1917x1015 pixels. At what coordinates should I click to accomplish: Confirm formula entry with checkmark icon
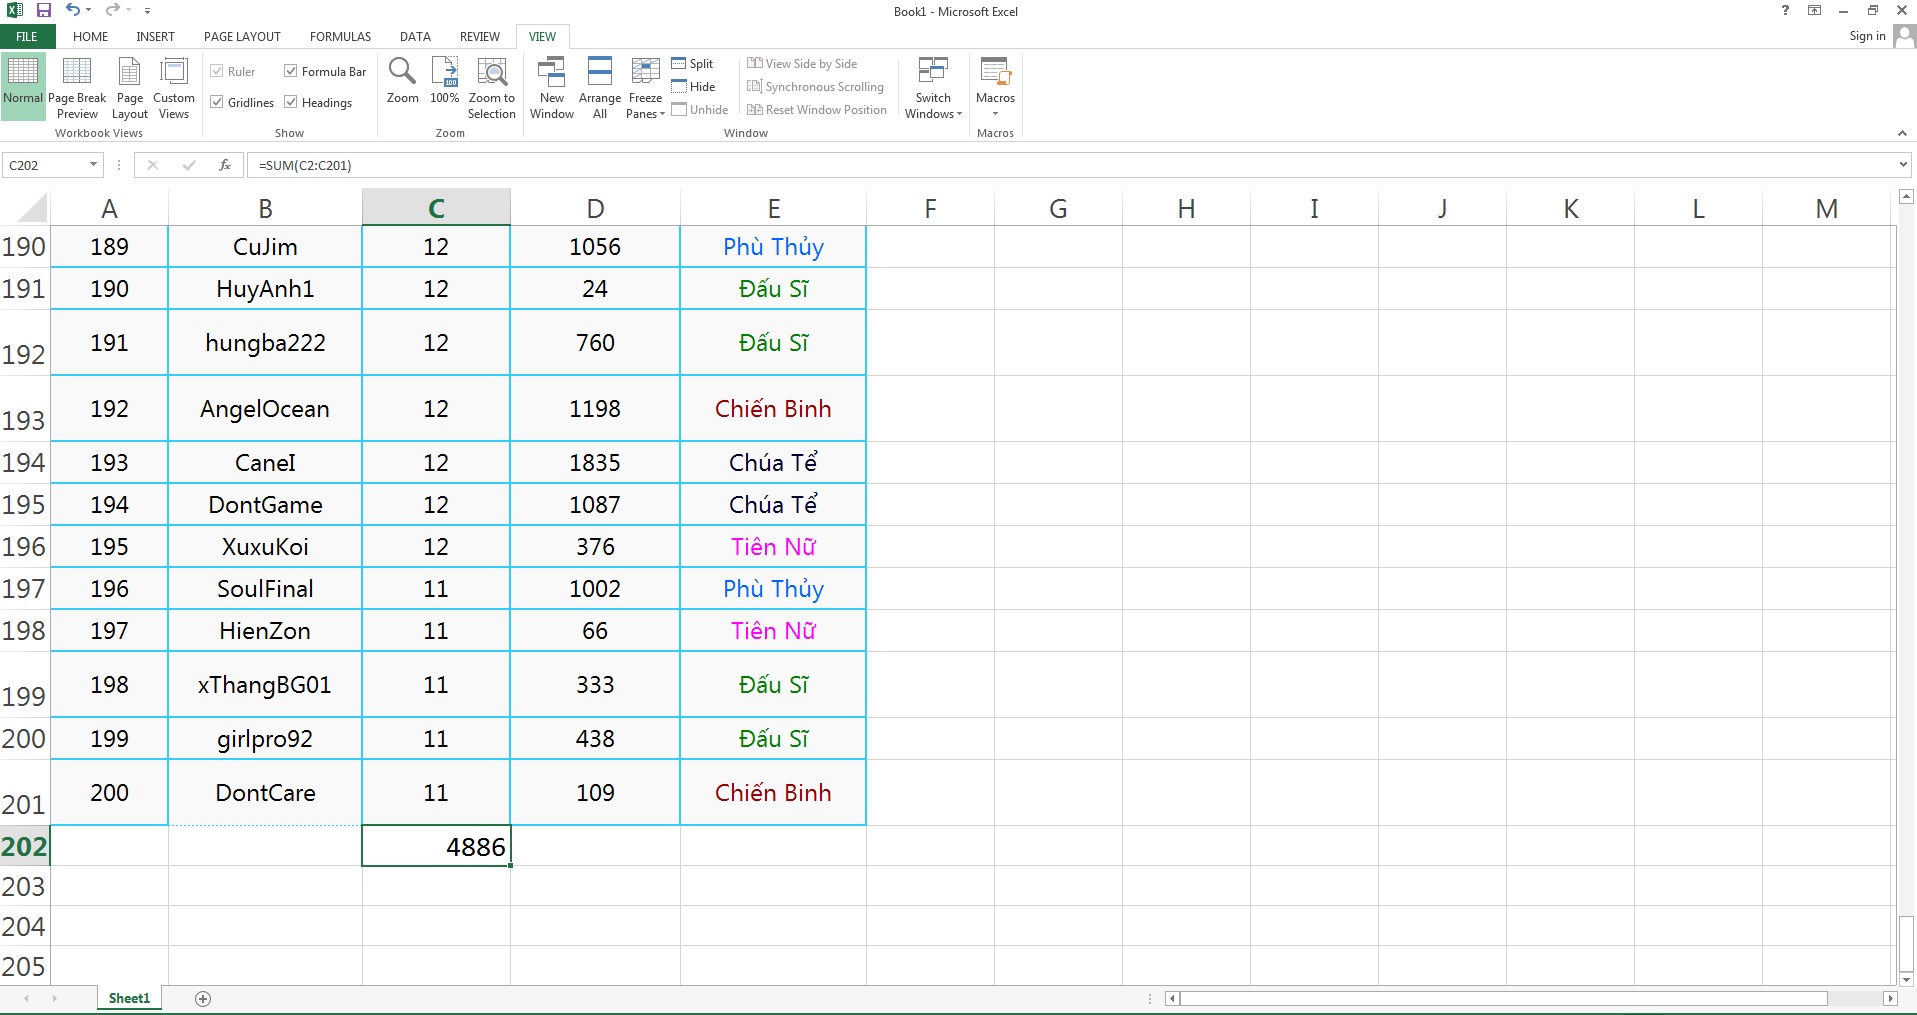pyautogui.click(x=189, y=165)
